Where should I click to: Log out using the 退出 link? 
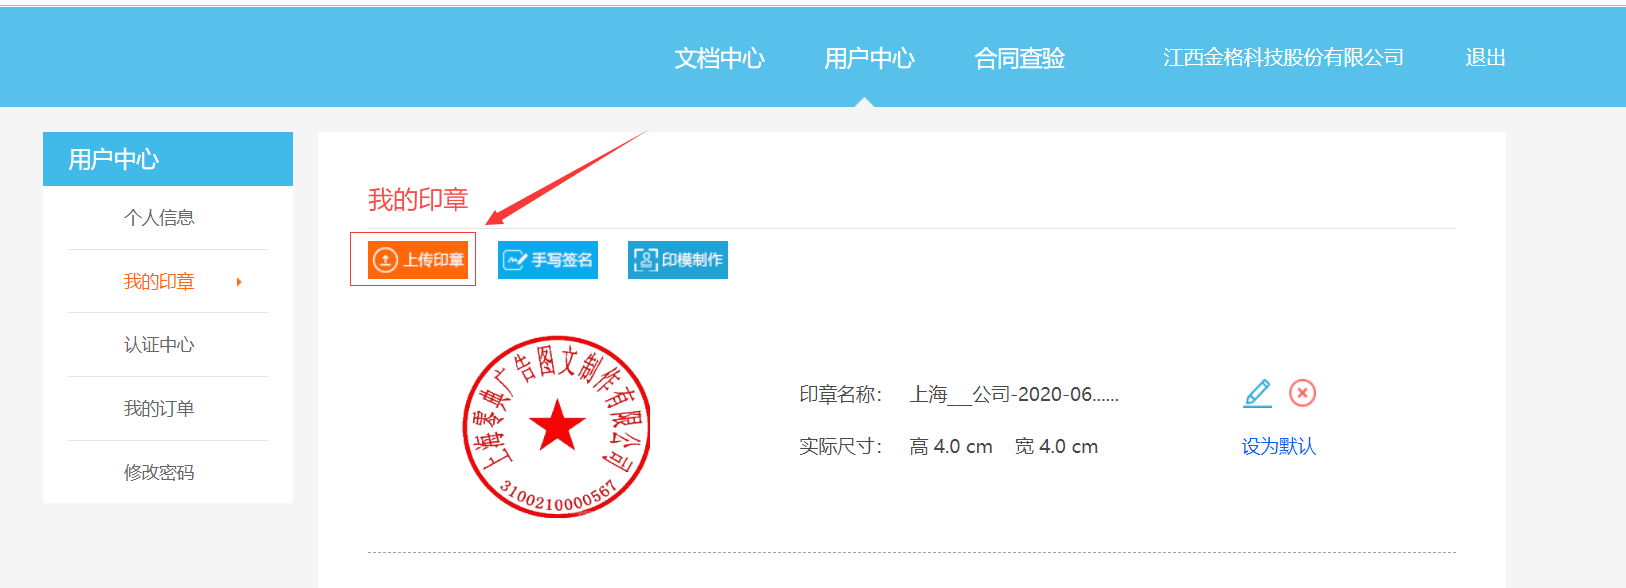coord(1485,58)
